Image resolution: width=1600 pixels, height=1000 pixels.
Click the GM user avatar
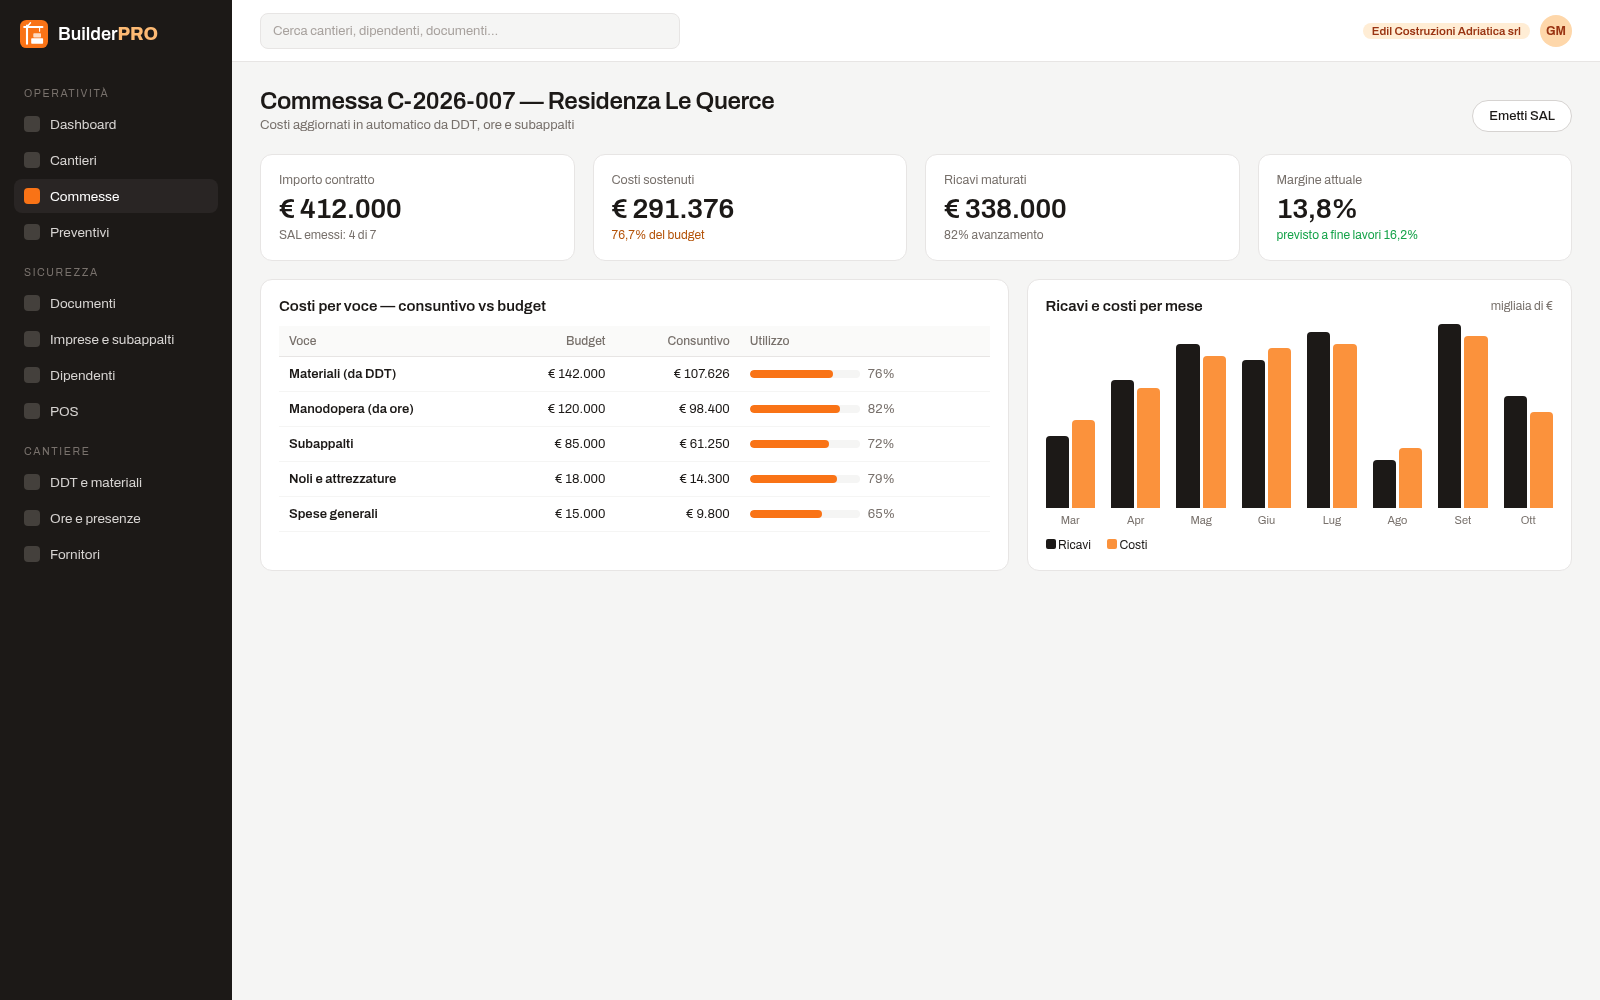[x=1556, y=31]
